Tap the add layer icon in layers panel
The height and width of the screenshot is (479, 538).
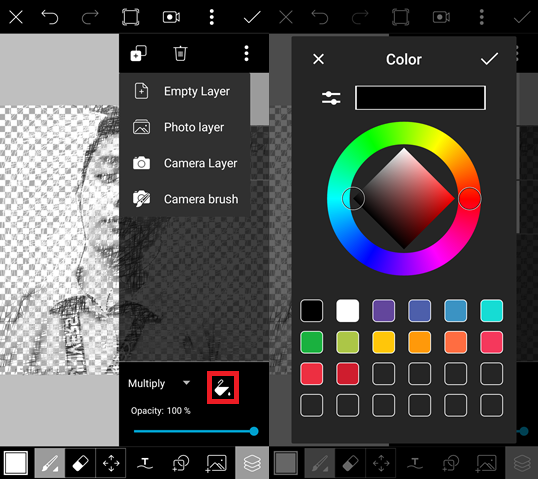139,53
